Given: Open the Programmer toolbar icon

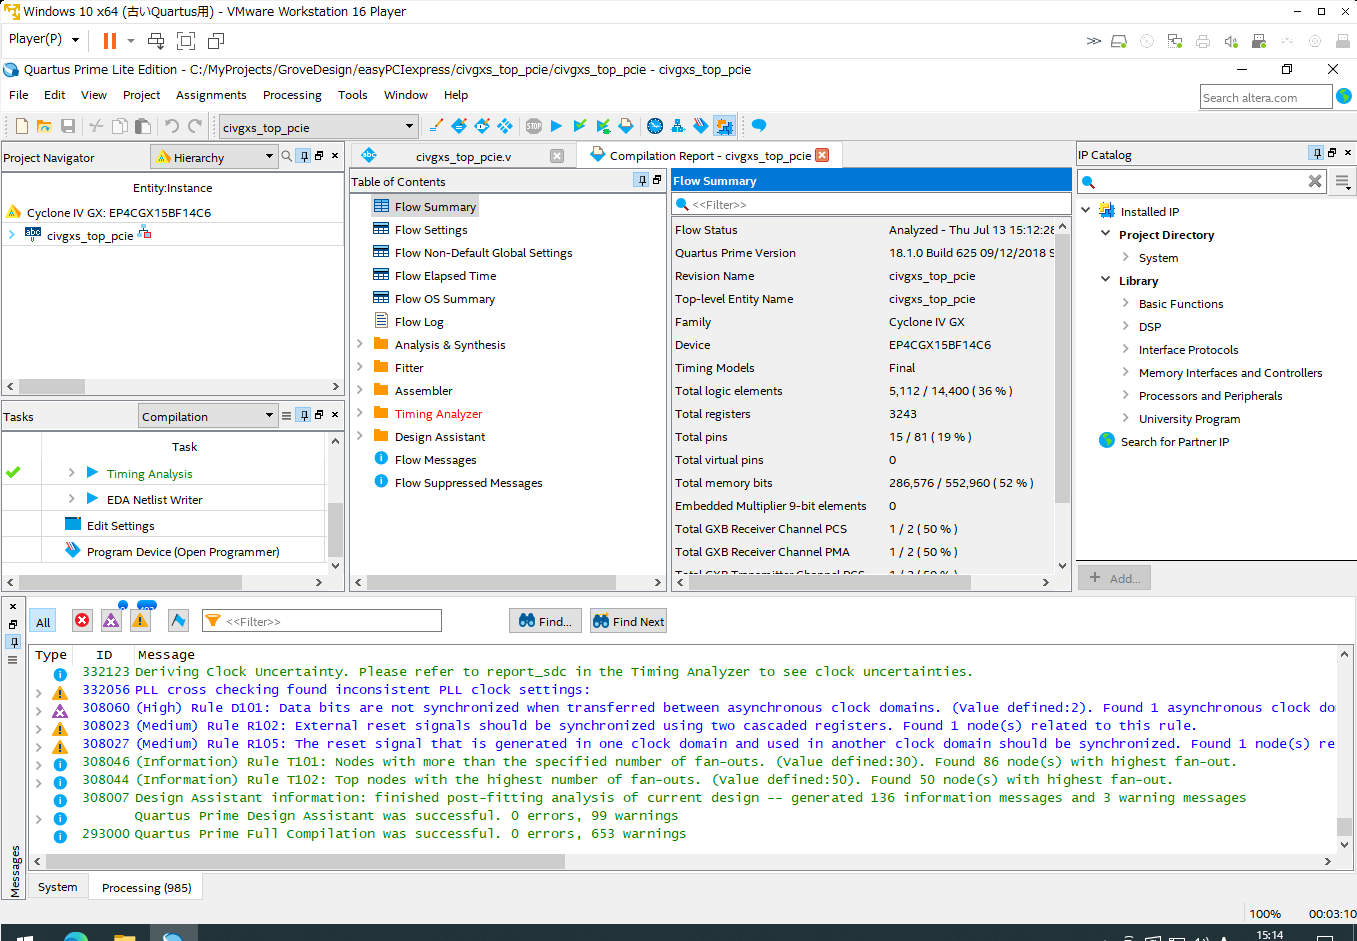Looking at the screenshot, I should click(x=701, y=126).
